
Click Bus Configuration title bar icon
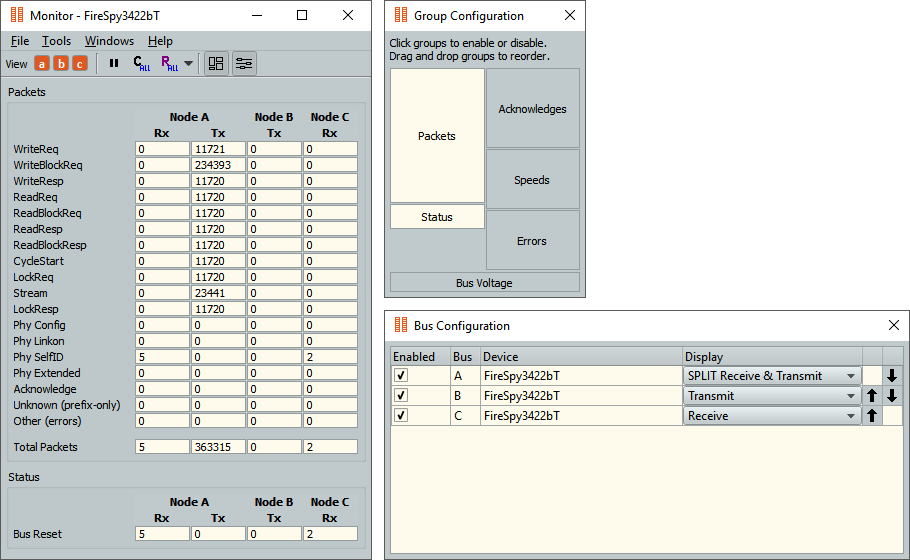pyautogui.click(x=401, y=325)
